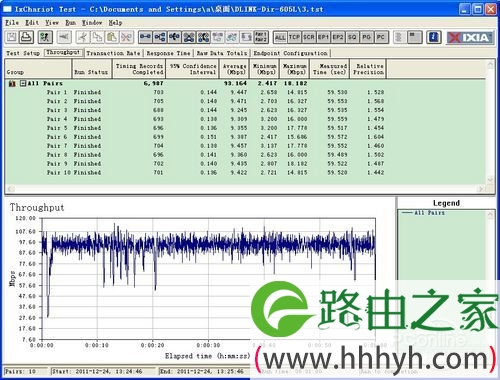Click the Timing Records Completed column header
500x380 pixels.
tap(139, 69)
